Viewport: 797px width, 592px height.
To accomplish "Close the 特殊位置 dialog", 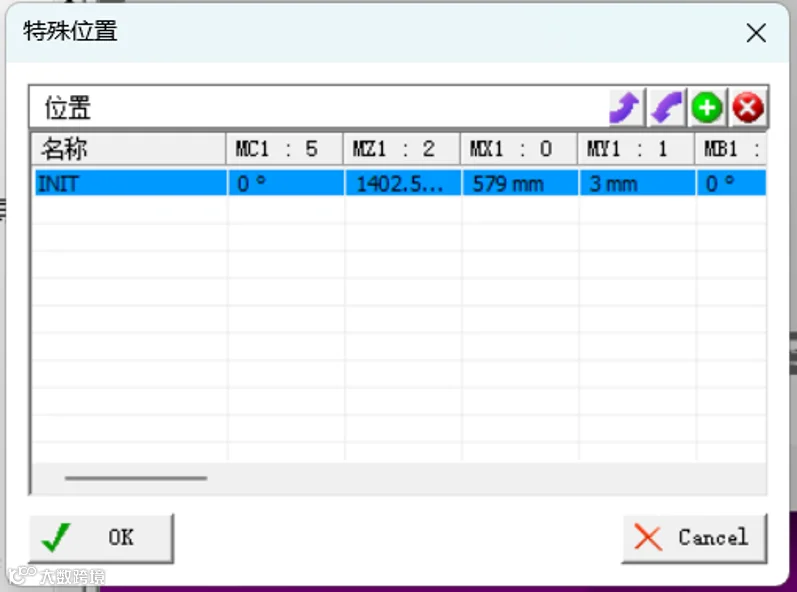I will point(756,34).
